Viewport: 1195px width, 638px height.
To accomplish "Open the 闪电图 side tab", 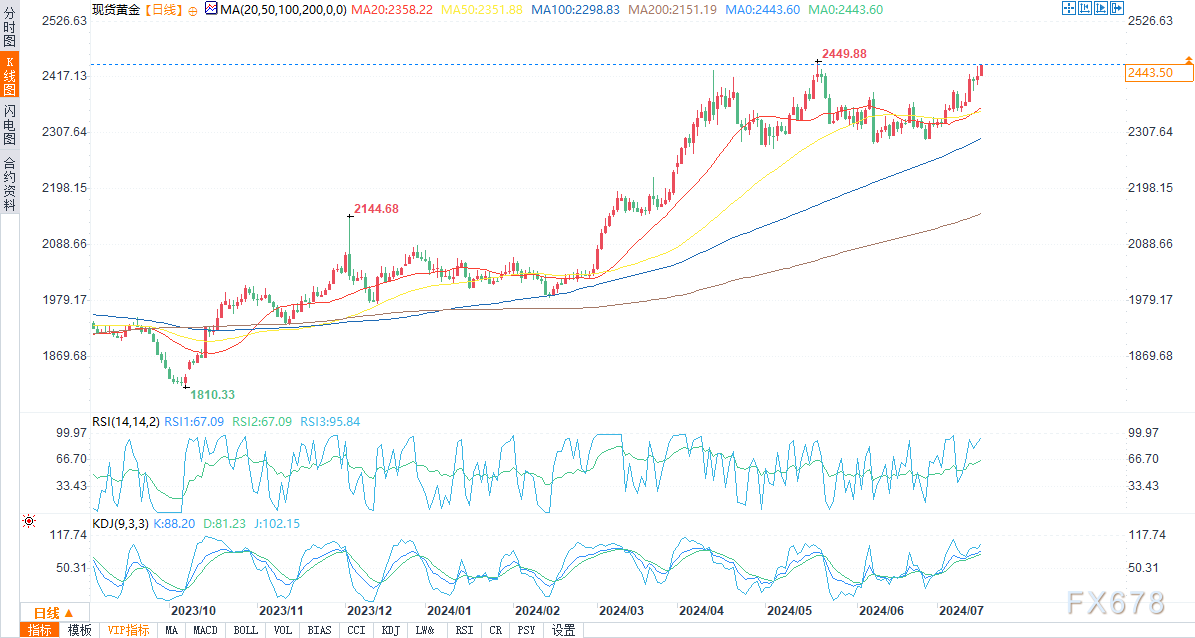I will click(9, 124).
